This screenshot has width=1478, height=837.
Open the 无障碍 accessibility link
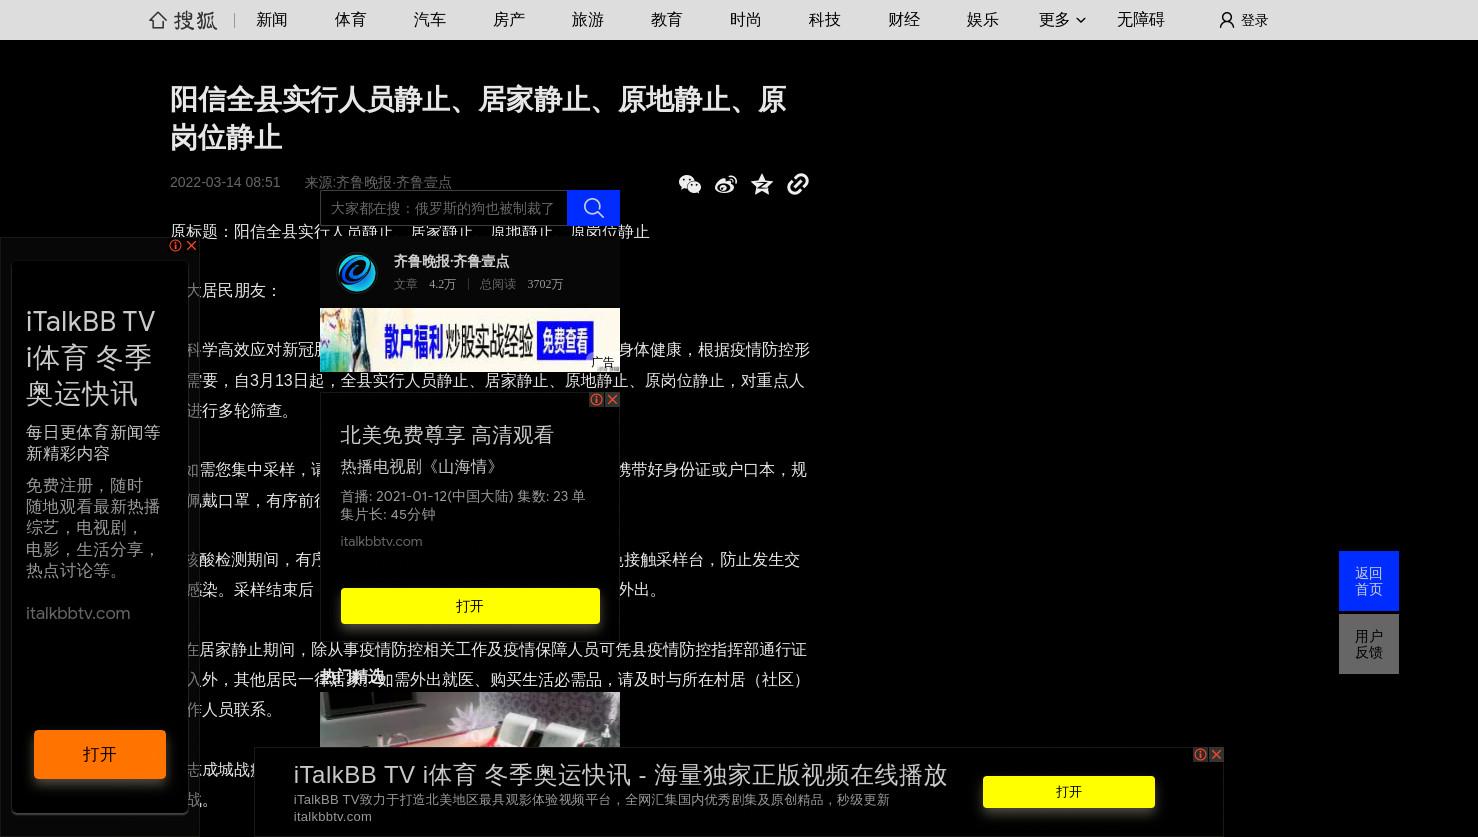pos(1141,20)
